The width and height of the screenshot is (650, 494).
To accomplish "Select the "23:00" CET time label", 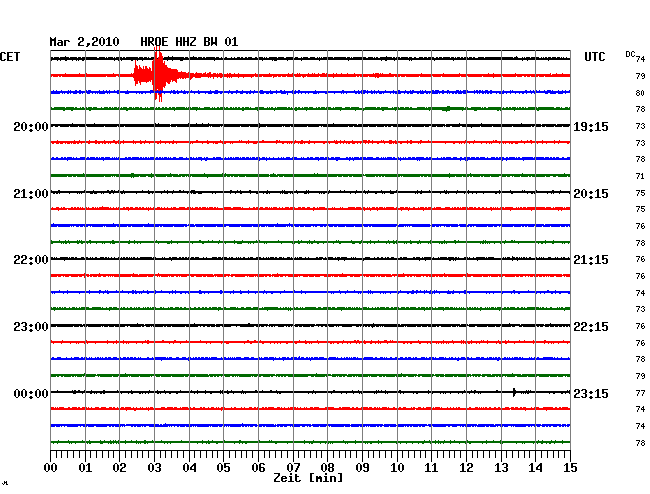I will (31, 327).
